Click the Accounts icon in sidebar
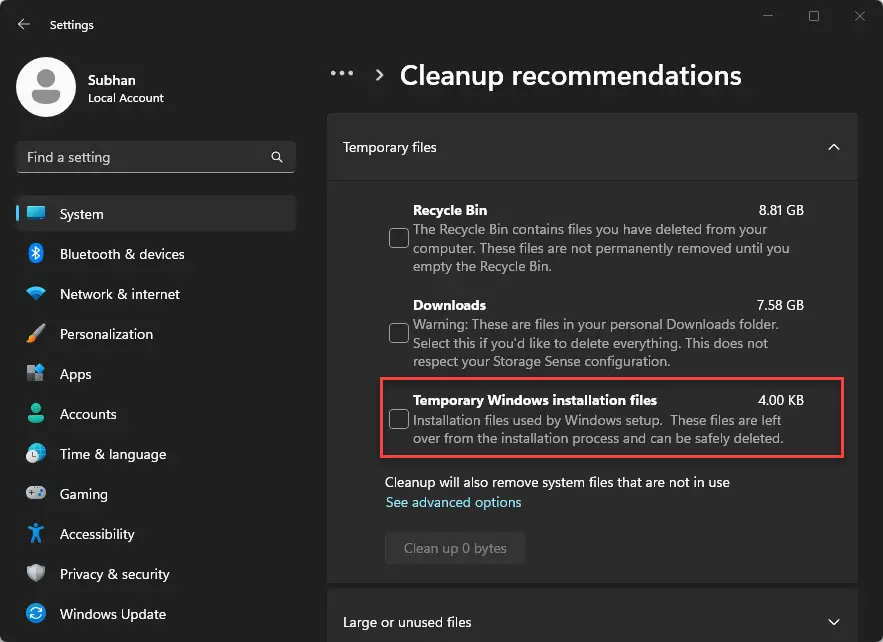Screen dimensions: 883x642 coord(36,414)
